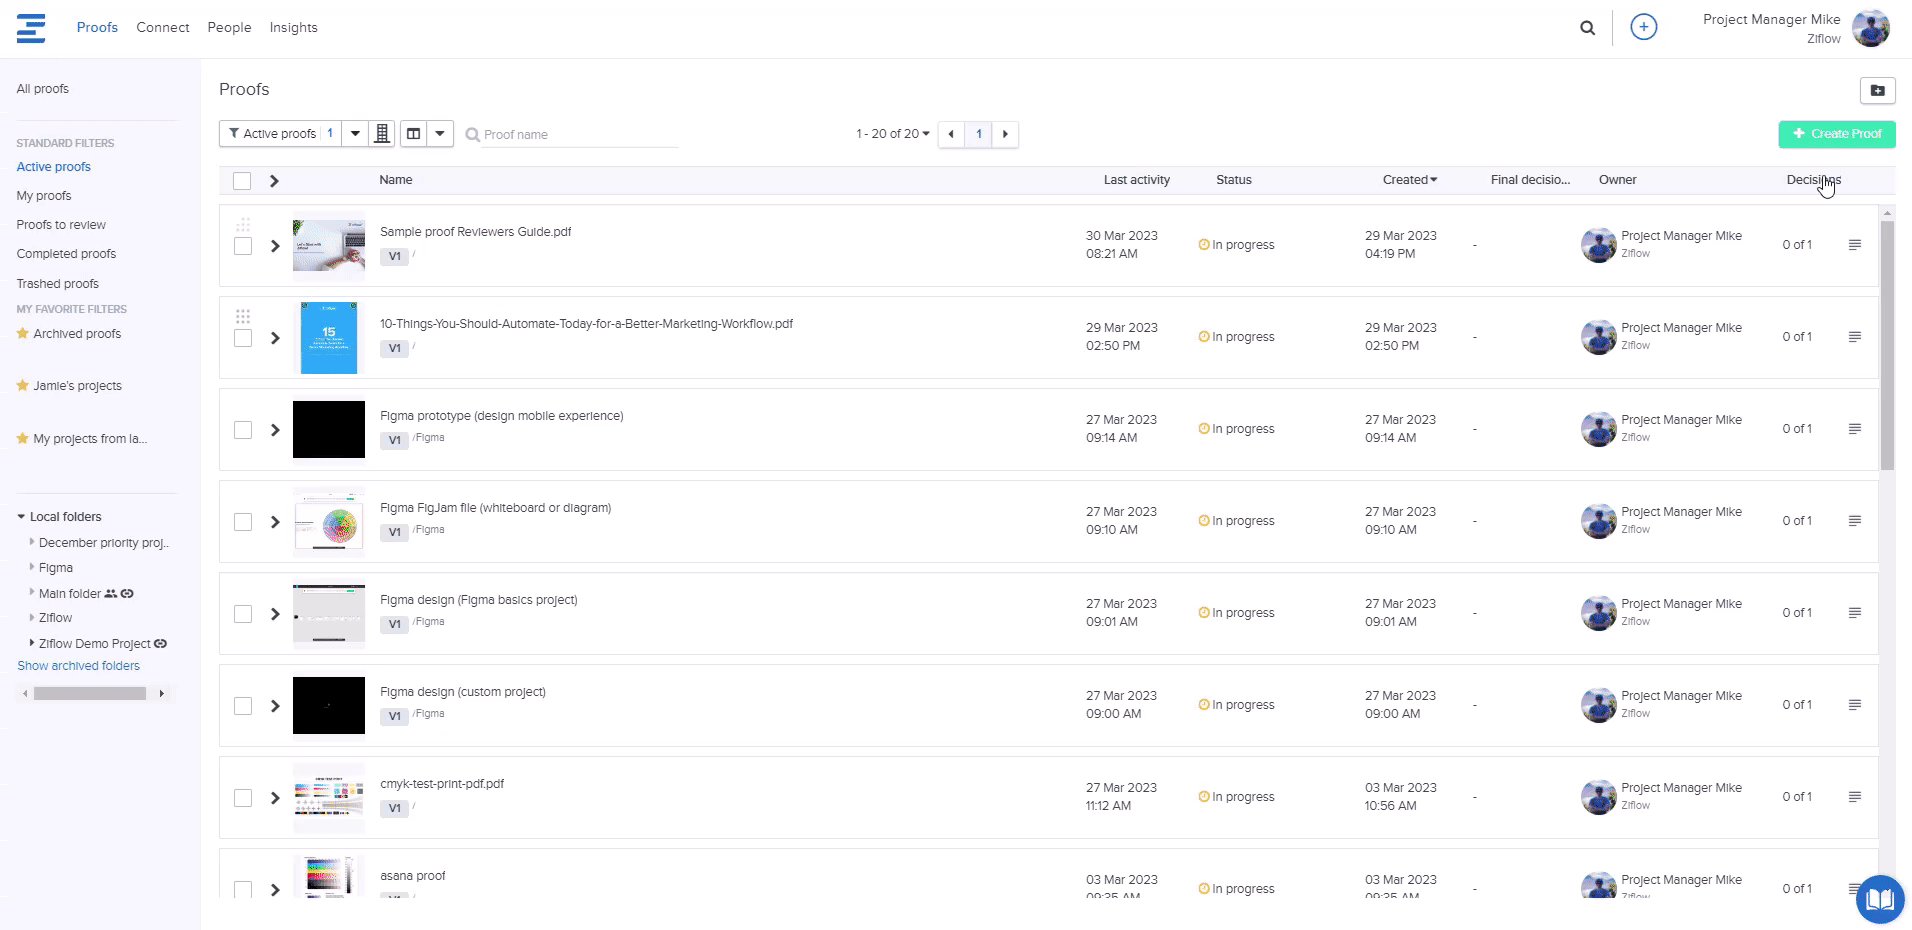Click the circled plus icon in header
1912x930 pixels.
[1643, 27]
